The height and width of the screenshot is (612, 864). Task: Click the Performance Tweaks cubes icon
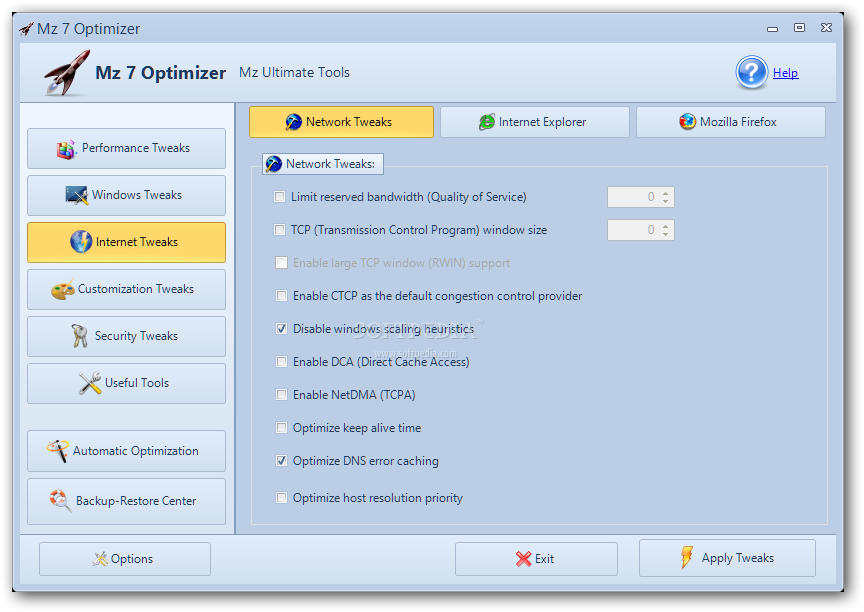click(66, 149)
